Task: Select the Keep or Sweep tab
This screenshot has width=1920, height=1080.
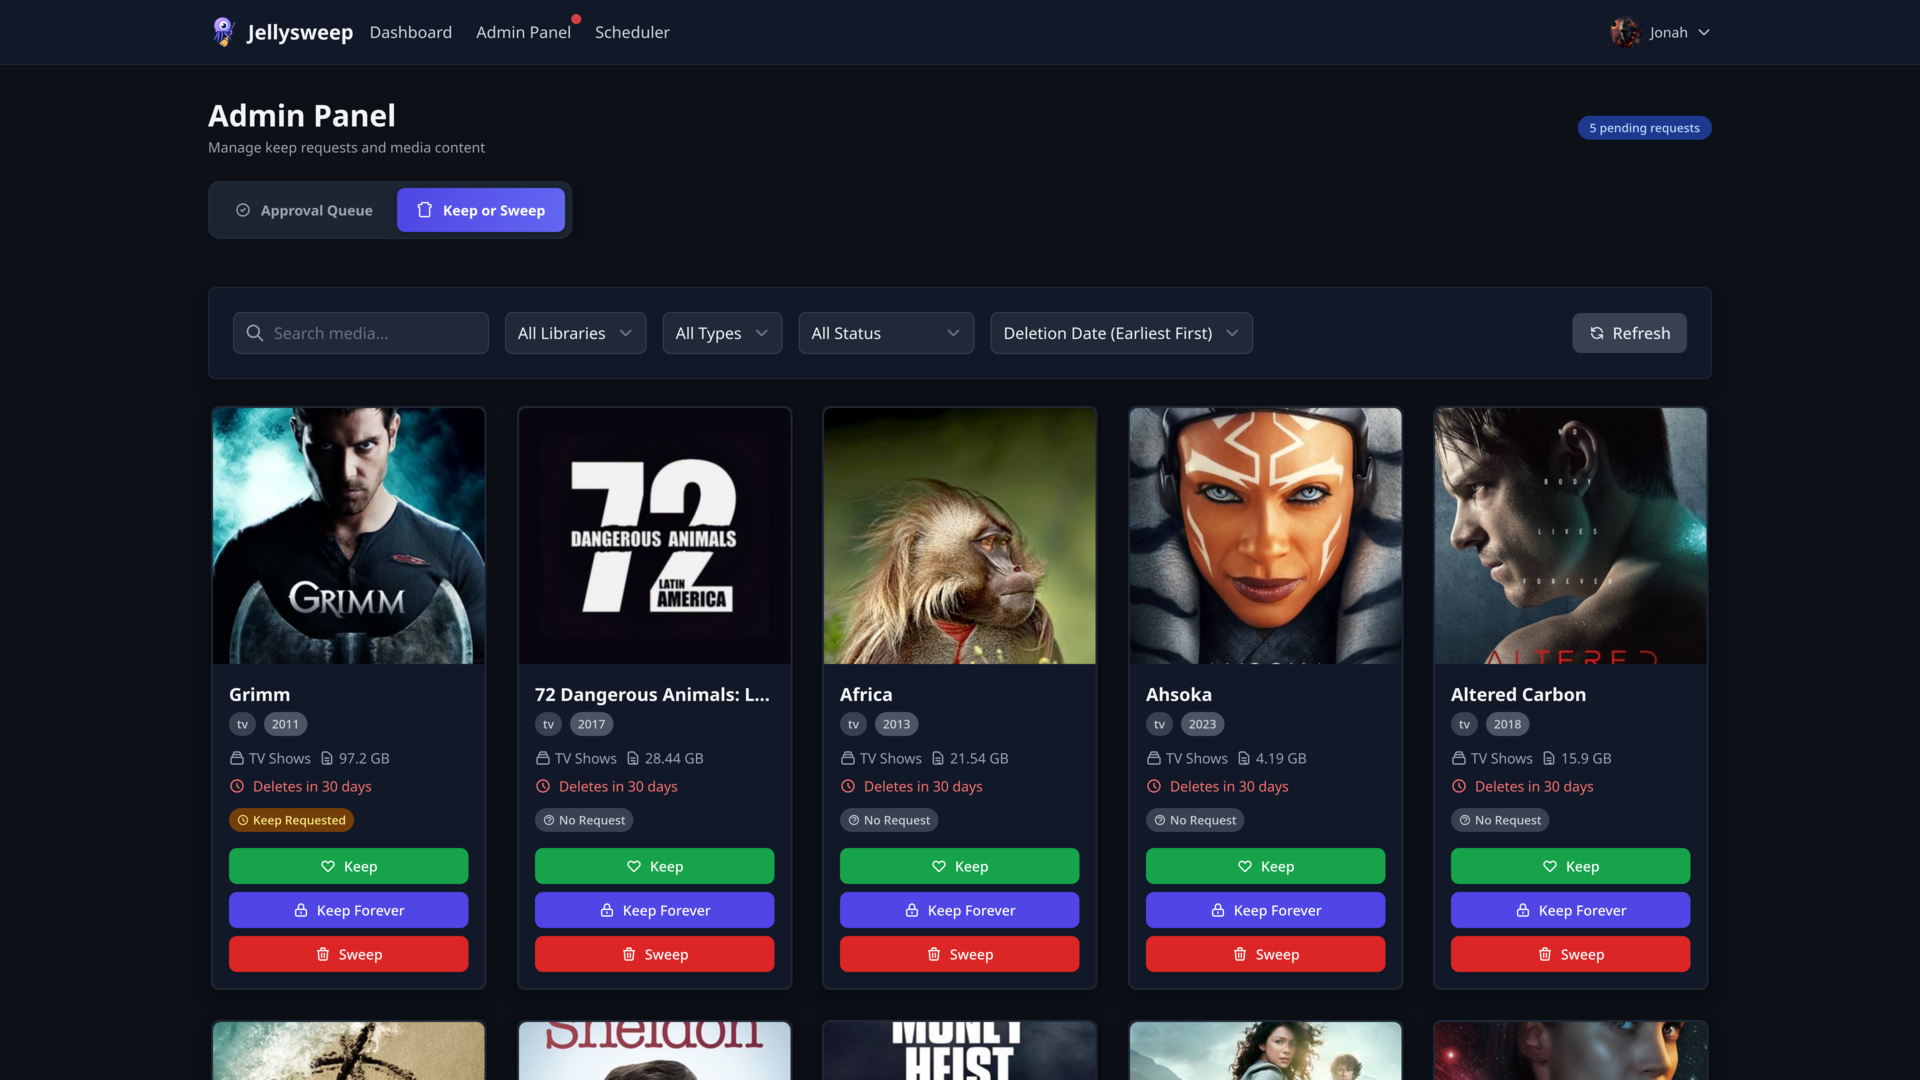Action: tap(481, 210)
